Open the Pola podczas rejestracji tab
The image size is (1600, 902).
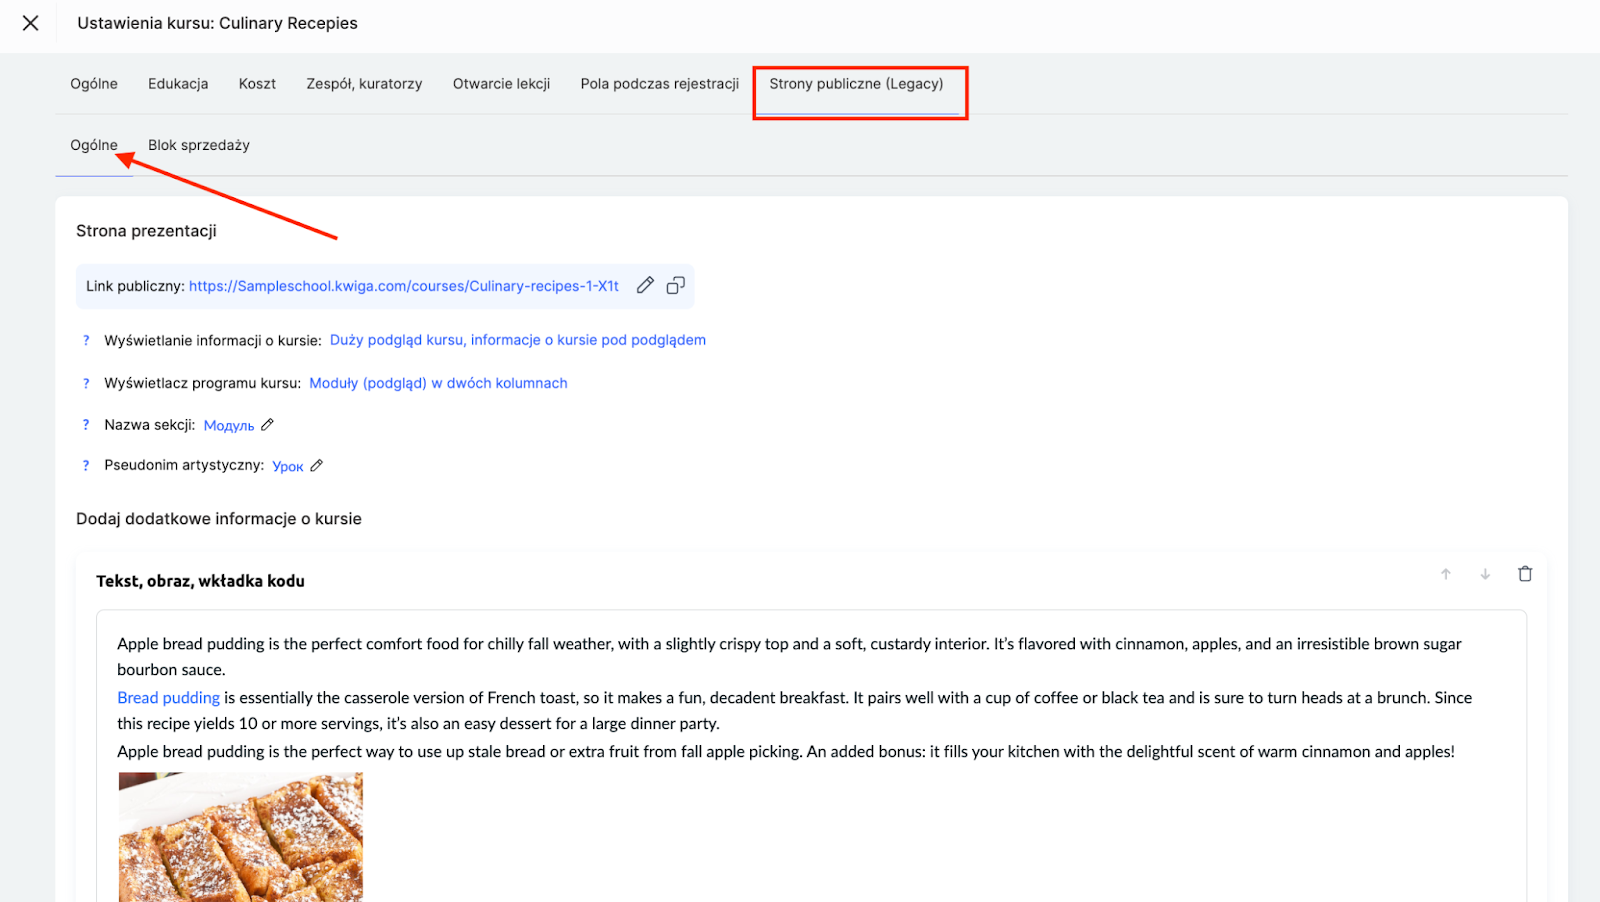[x=659, y=84]
